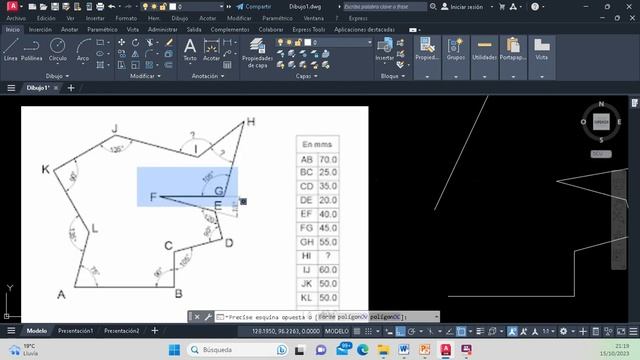Screen dimensions: 640x360
Task: Expand the Capas panel
Action: point(307,76)
